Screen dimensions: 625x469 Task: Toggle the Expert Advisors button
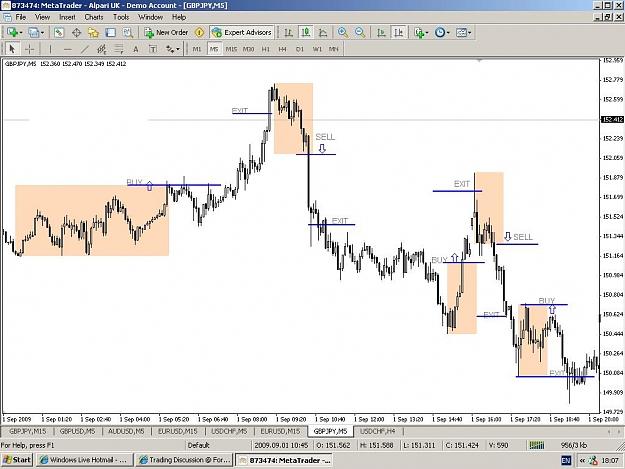[x=242, y=32]
